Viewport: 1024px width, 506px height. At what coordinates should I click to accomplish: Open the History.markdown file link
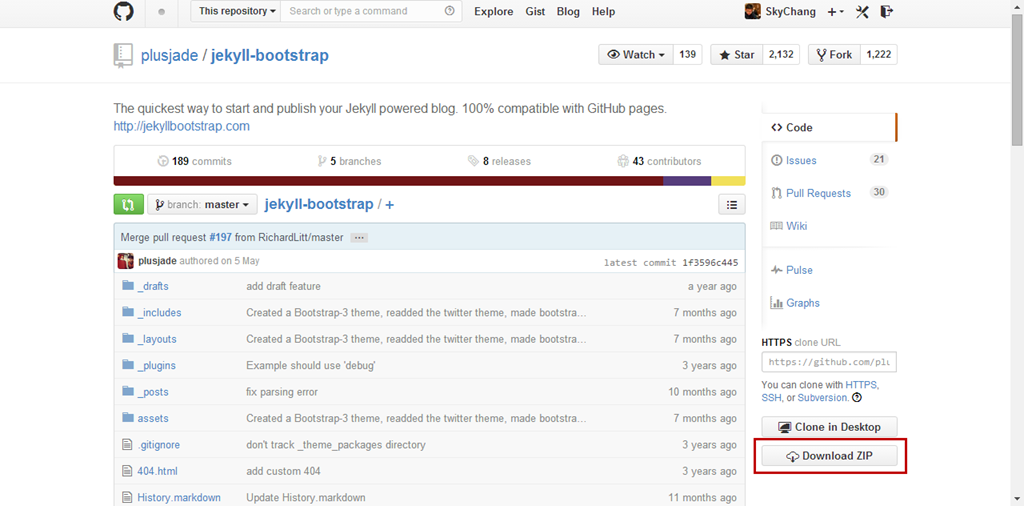tap(179, 498)
